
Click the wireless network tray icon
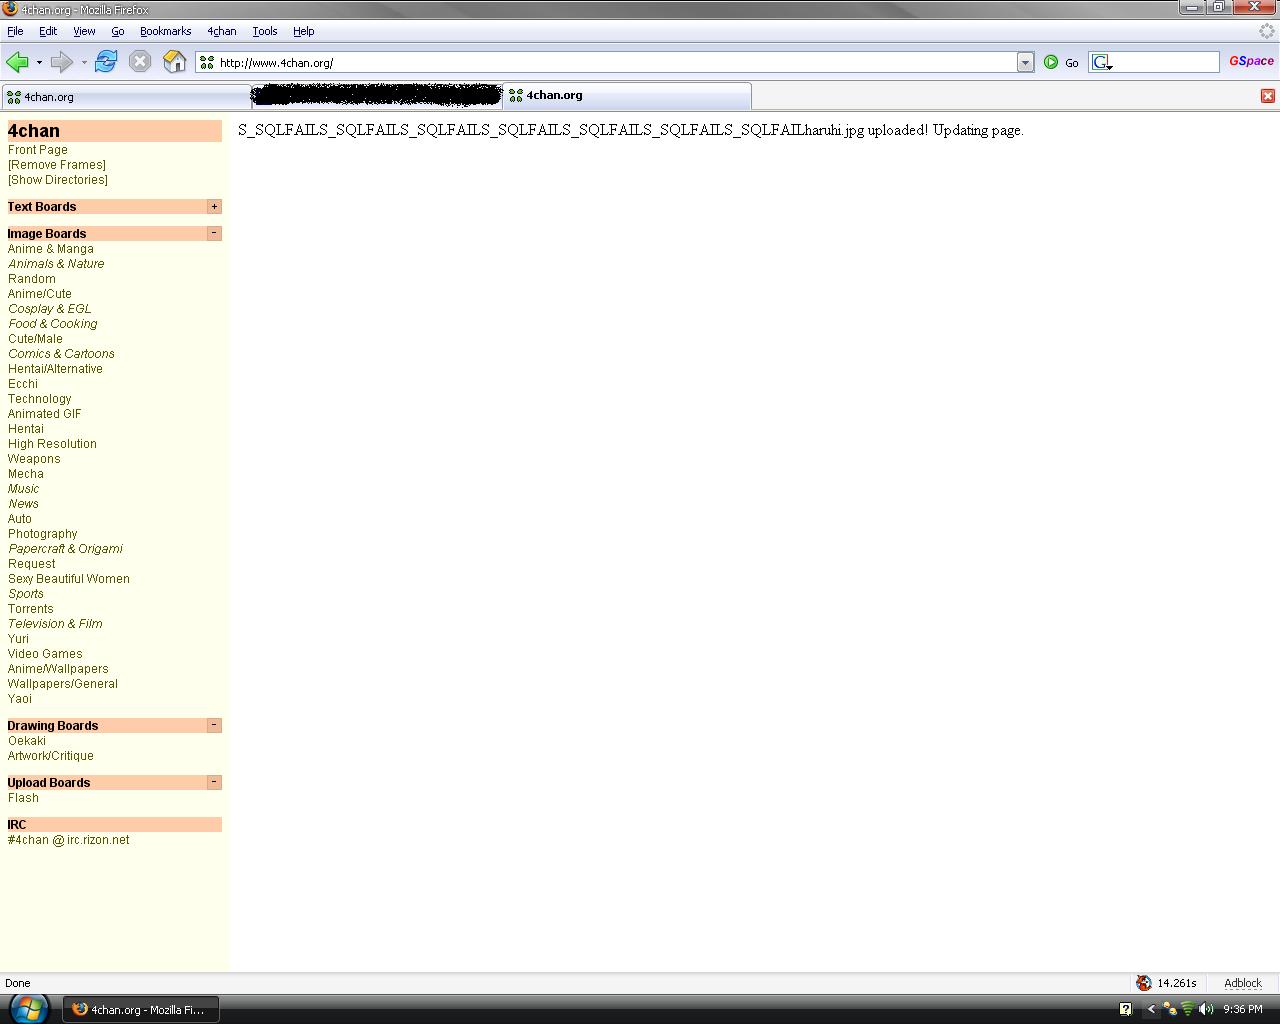[1187, 1009]
